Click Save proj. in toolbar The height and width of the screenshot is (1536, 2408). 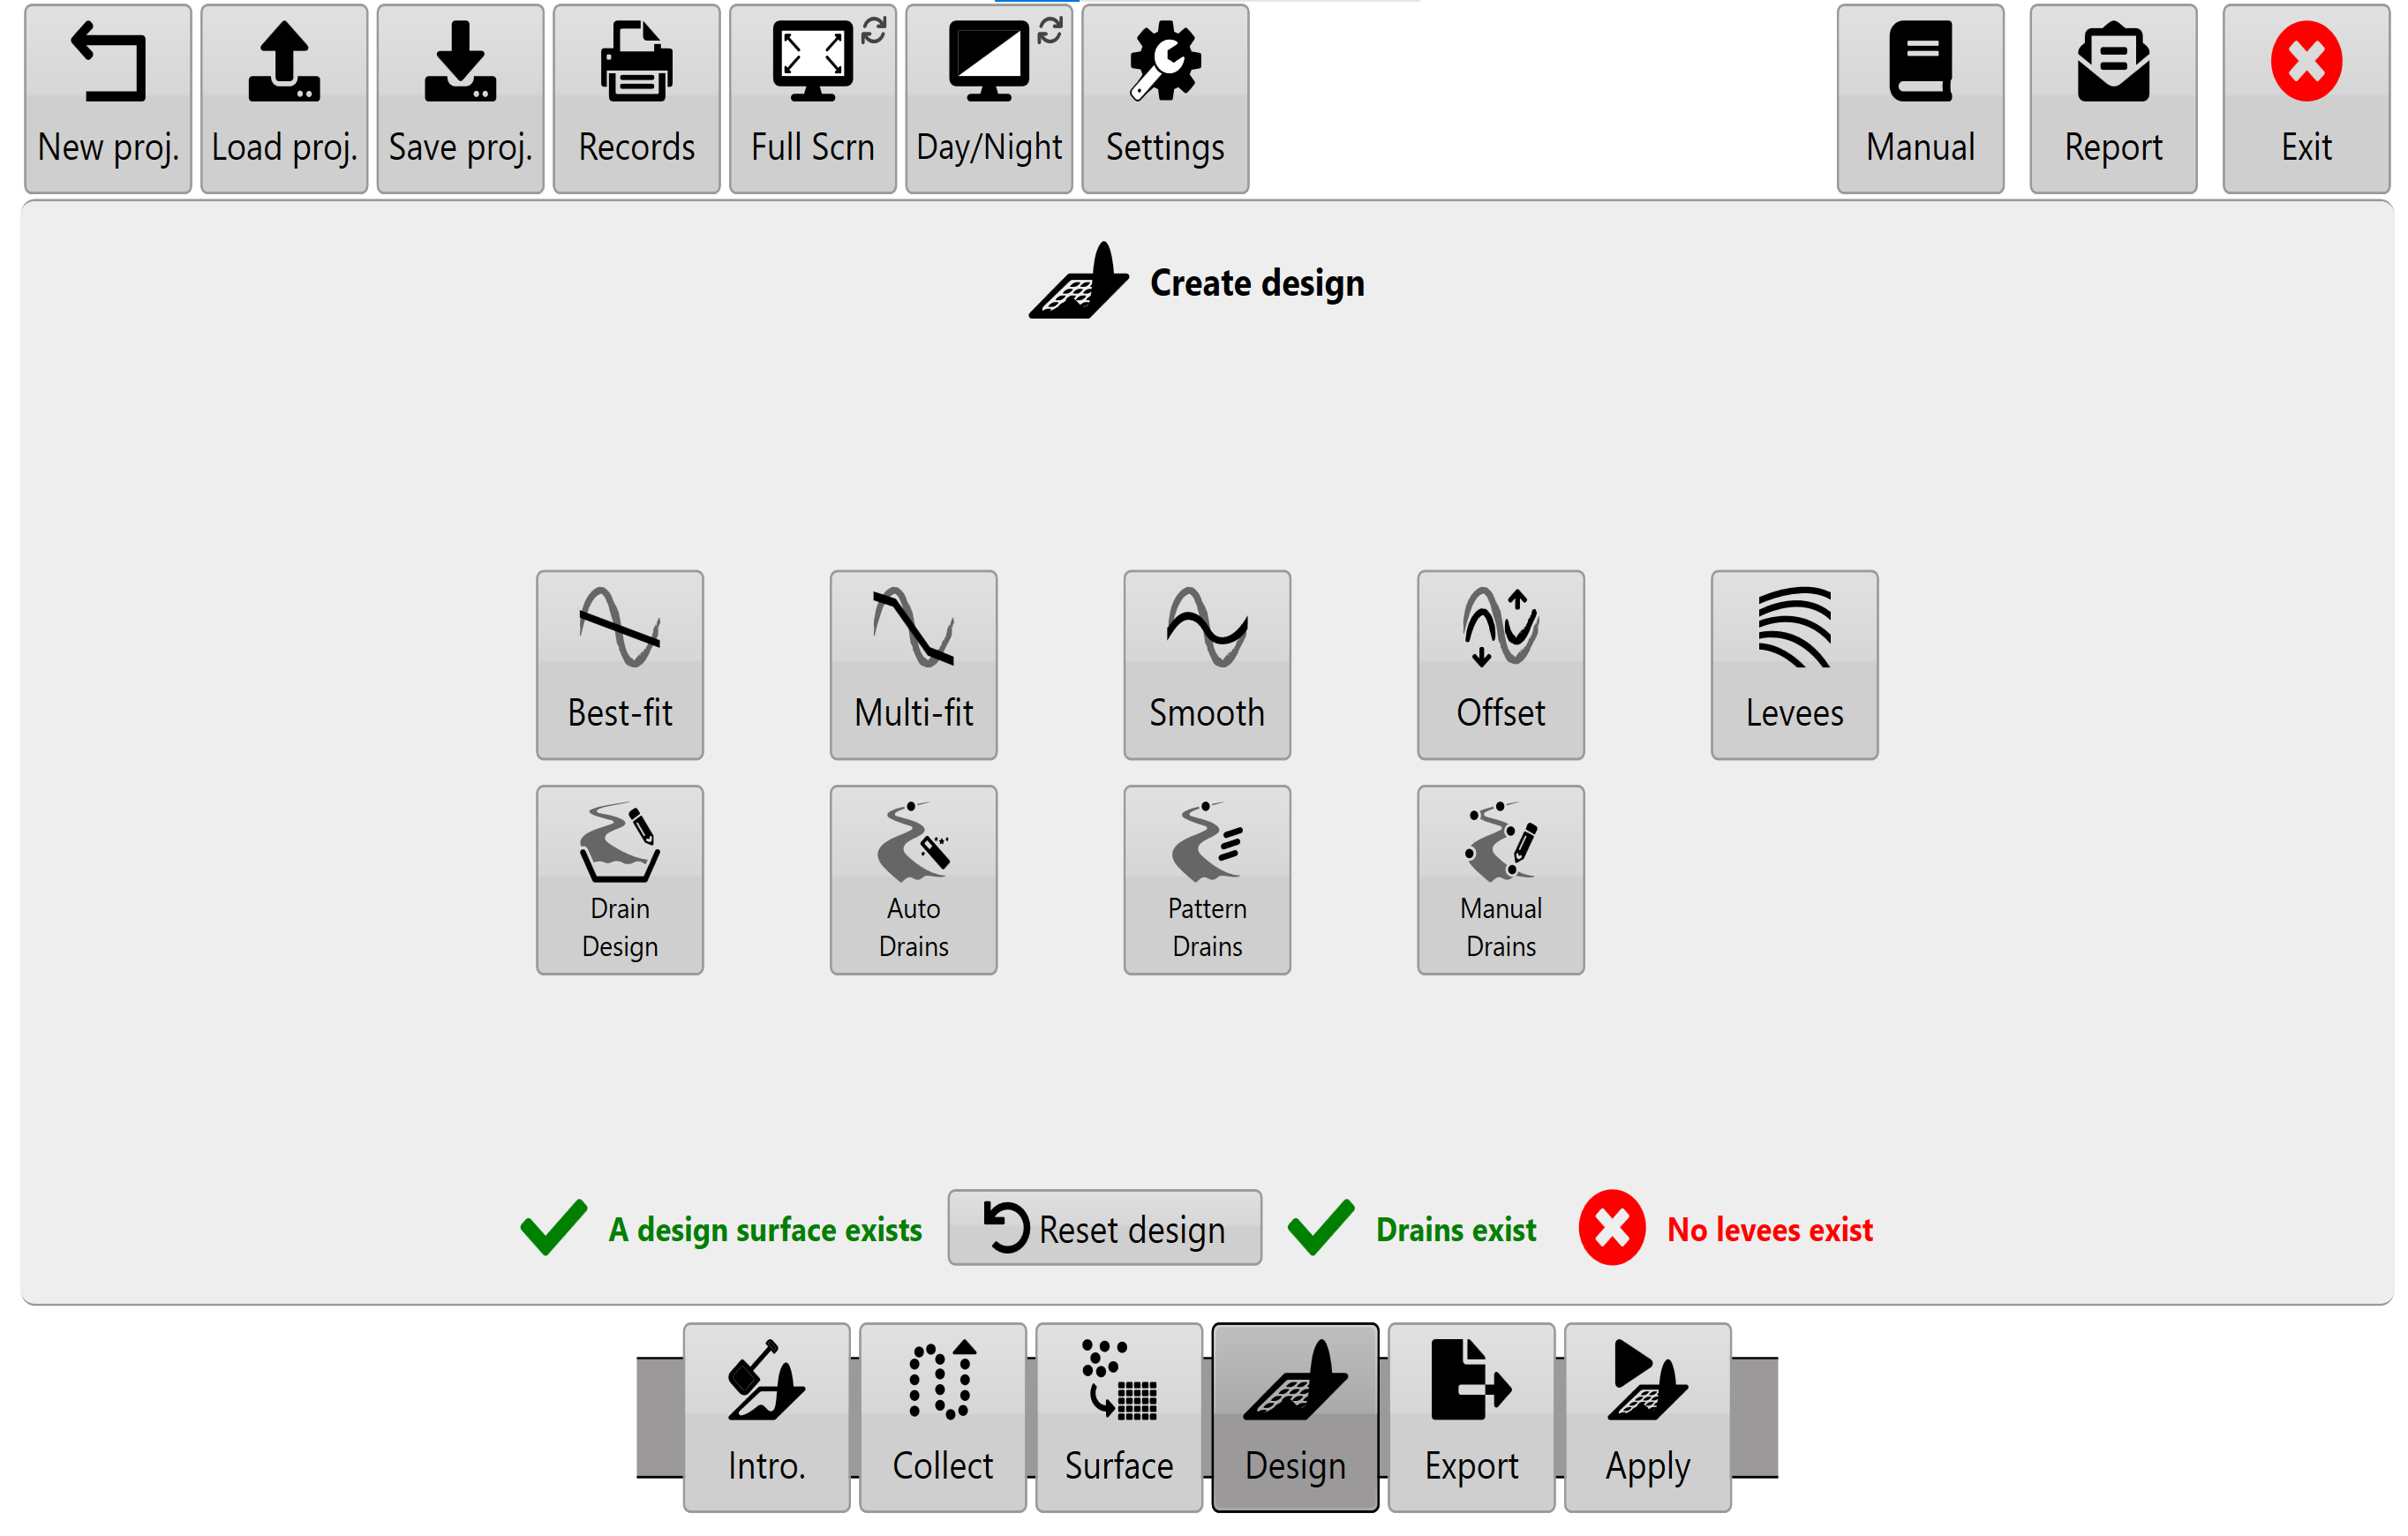coord(460,98)
